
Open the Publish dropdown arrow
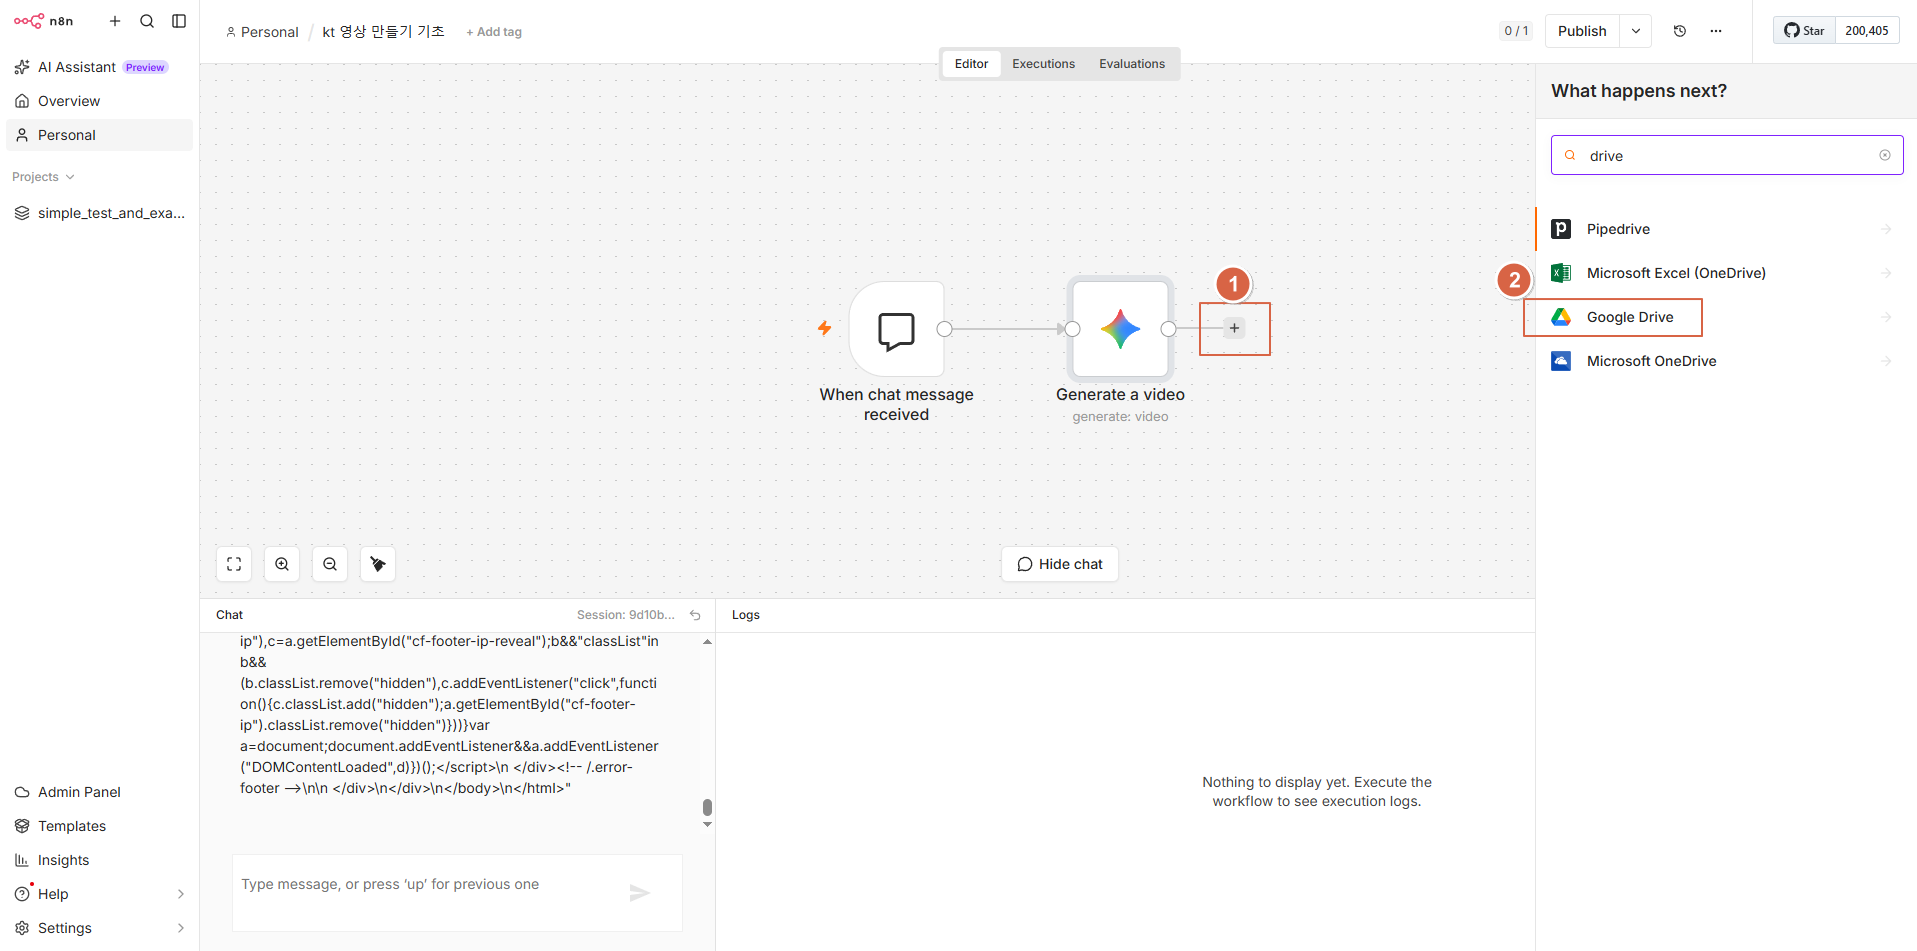(1636, 31)
